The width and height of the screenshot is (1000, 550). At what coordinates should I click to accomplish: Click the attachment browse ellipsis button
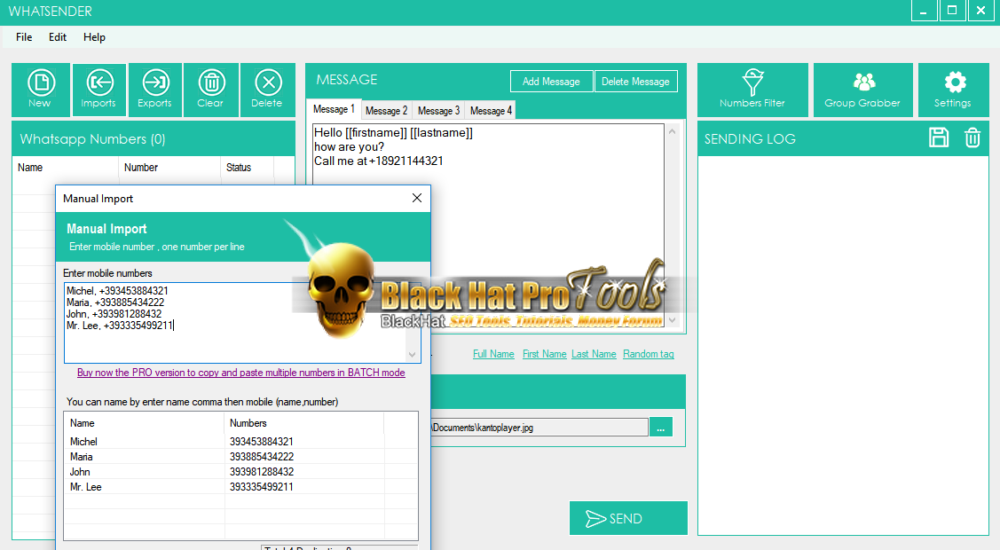[661, 427]
